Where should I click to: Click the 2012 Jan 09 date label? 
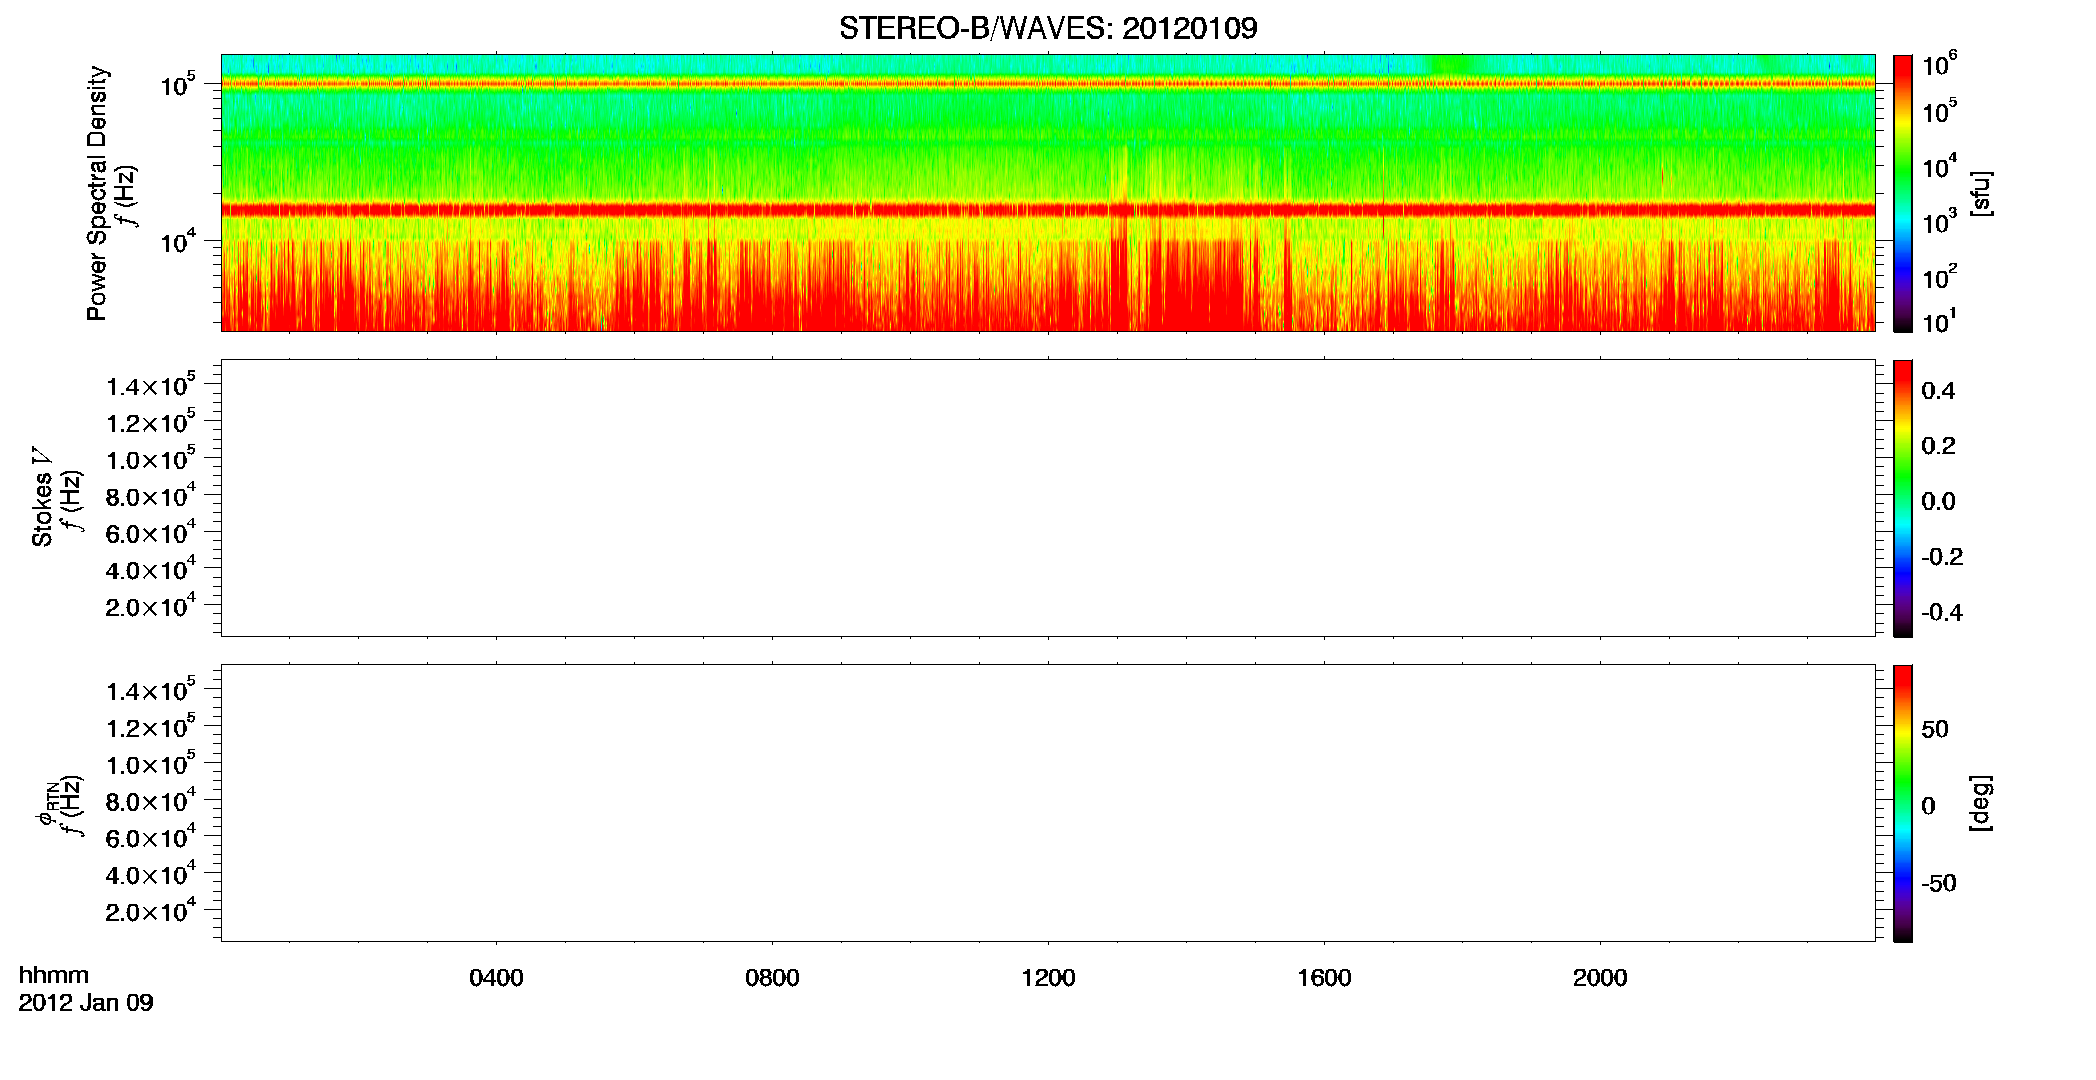(86, 1003)
